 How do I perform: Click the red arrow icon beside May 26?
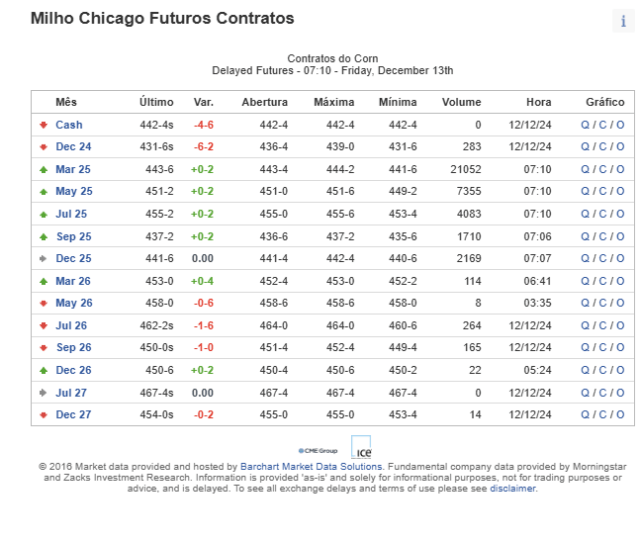point(43,303)
